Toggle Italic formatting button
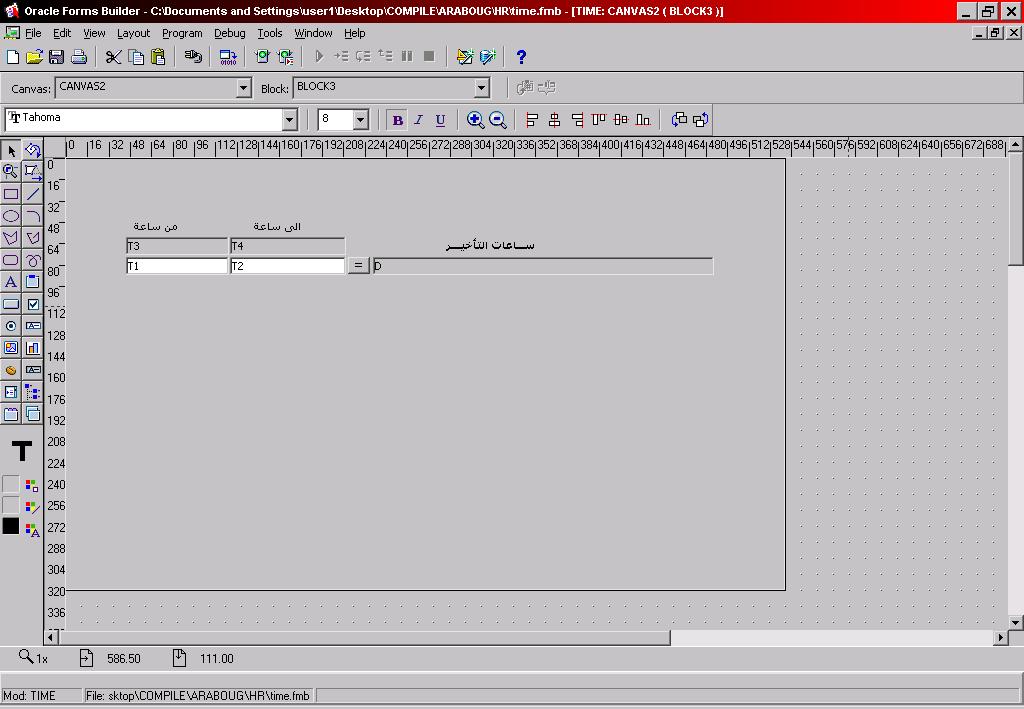This screenshot has height=709, width=1024. (x=419, y=120)
